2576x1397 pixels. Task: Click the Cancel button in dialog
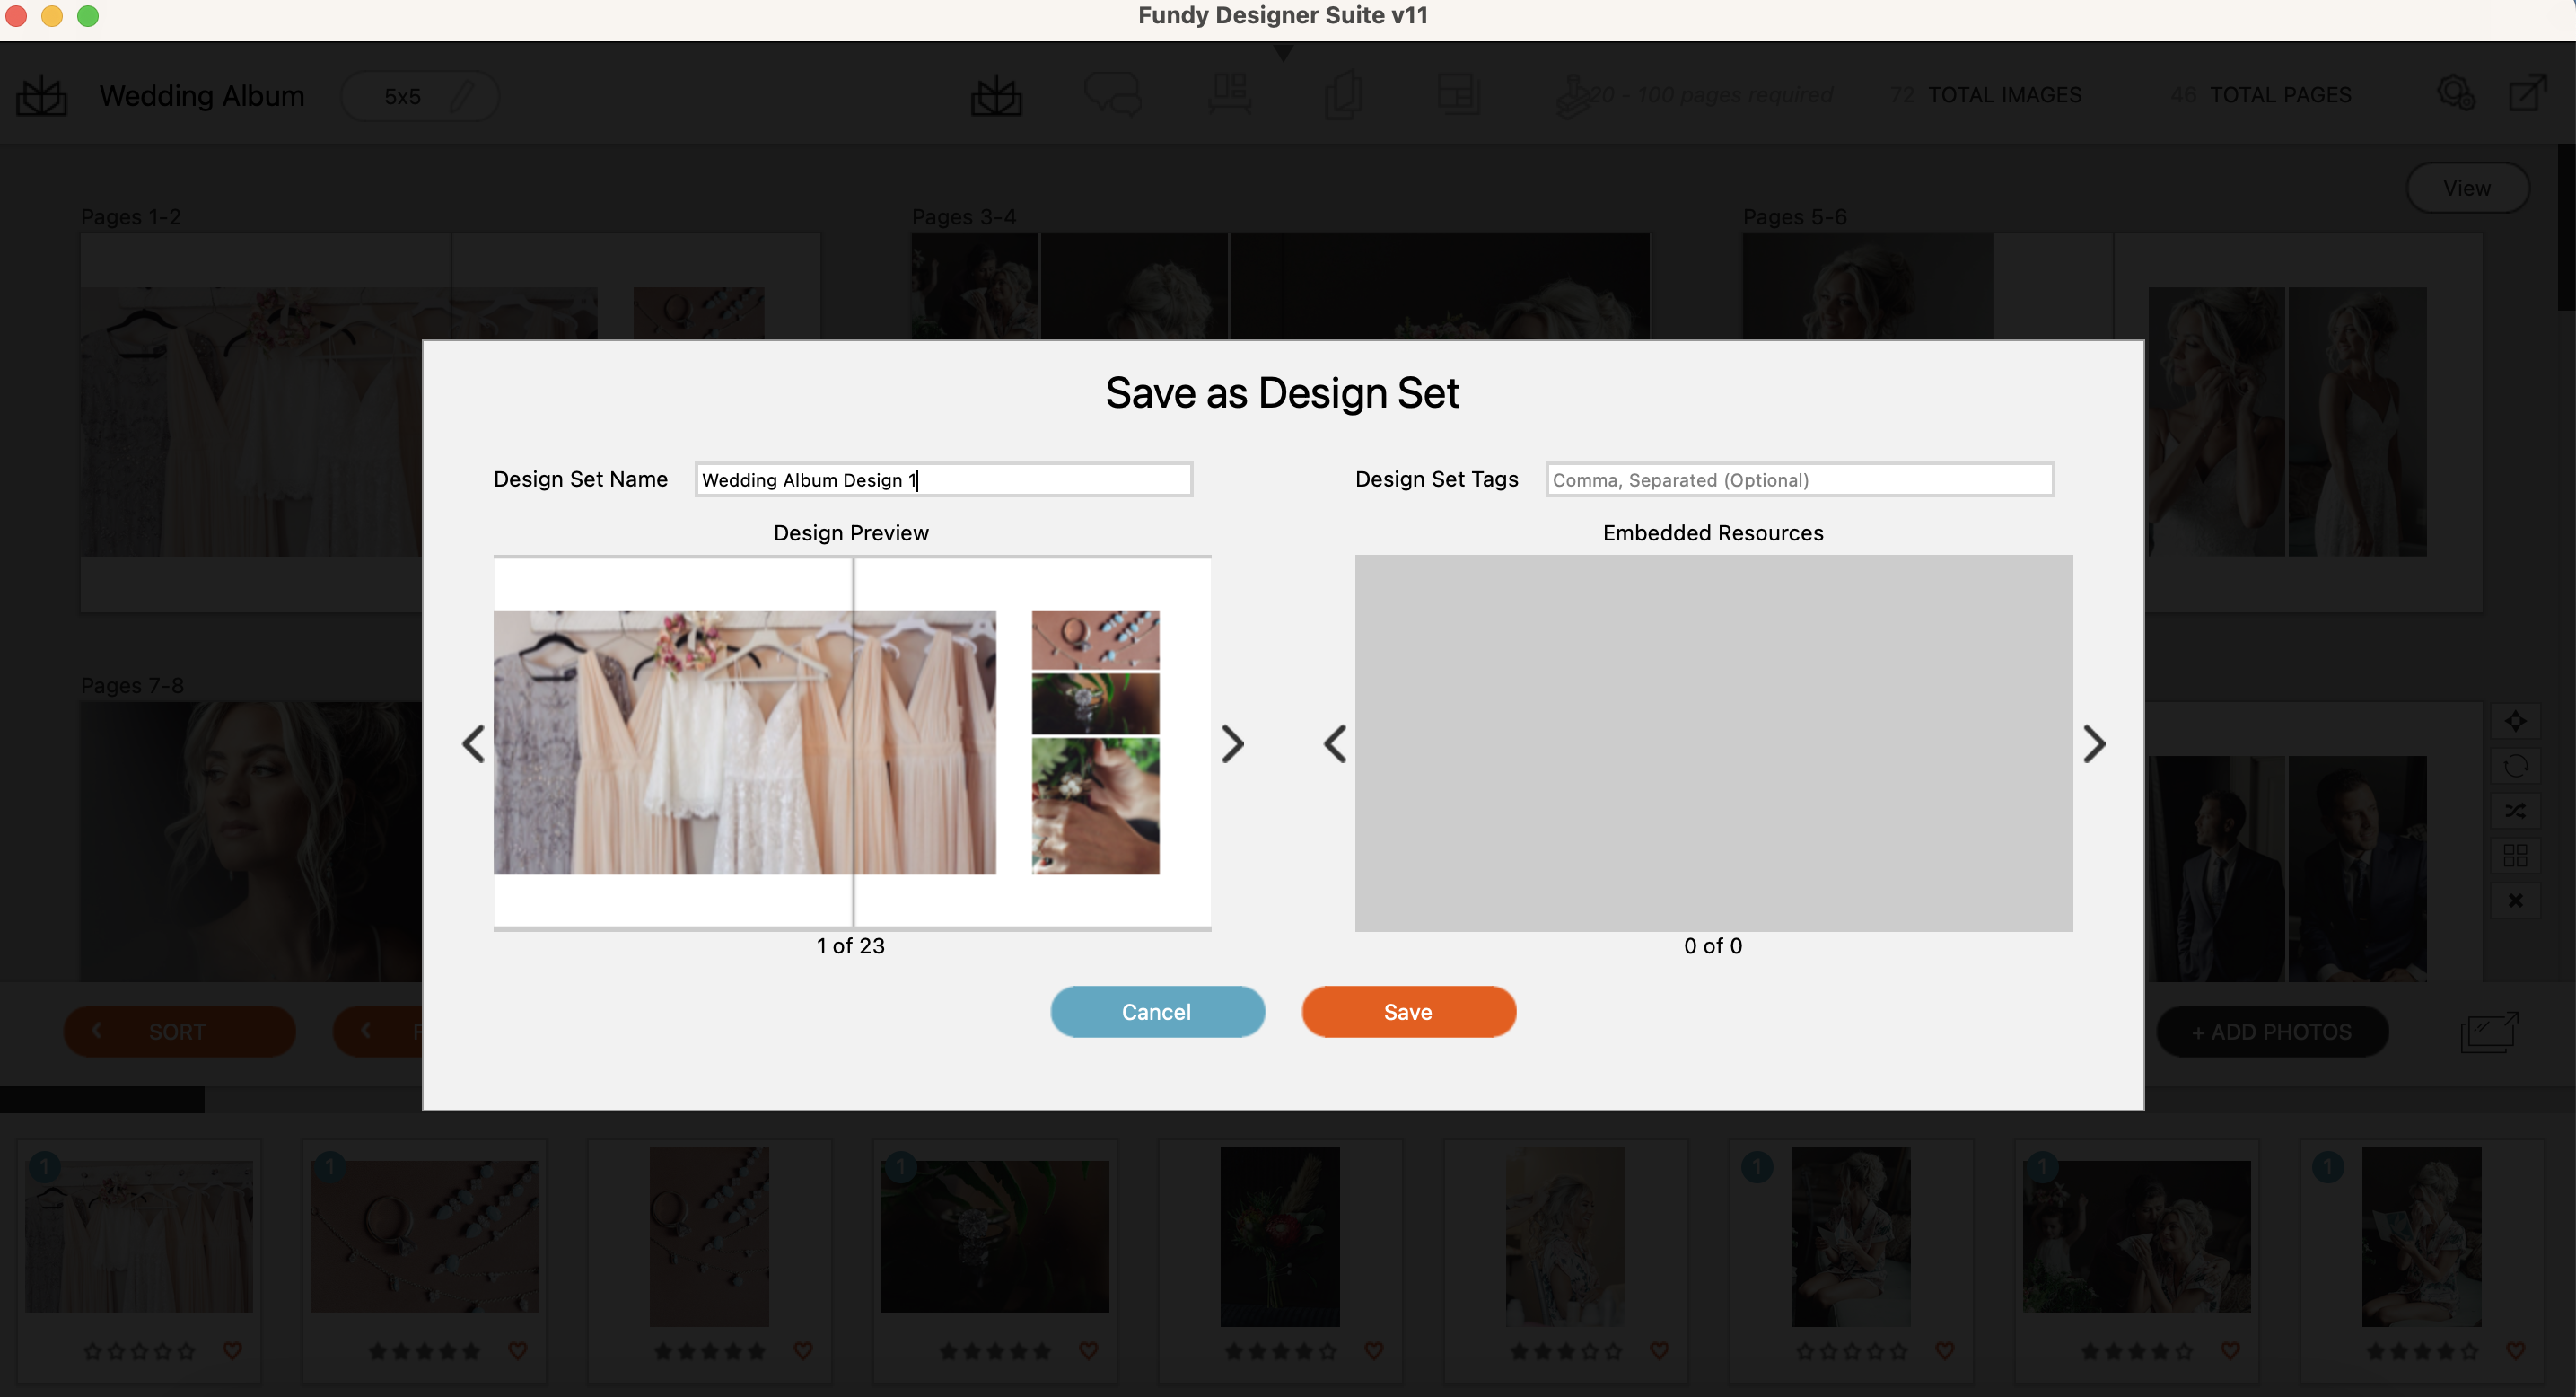click(x=1157, y=1011)
